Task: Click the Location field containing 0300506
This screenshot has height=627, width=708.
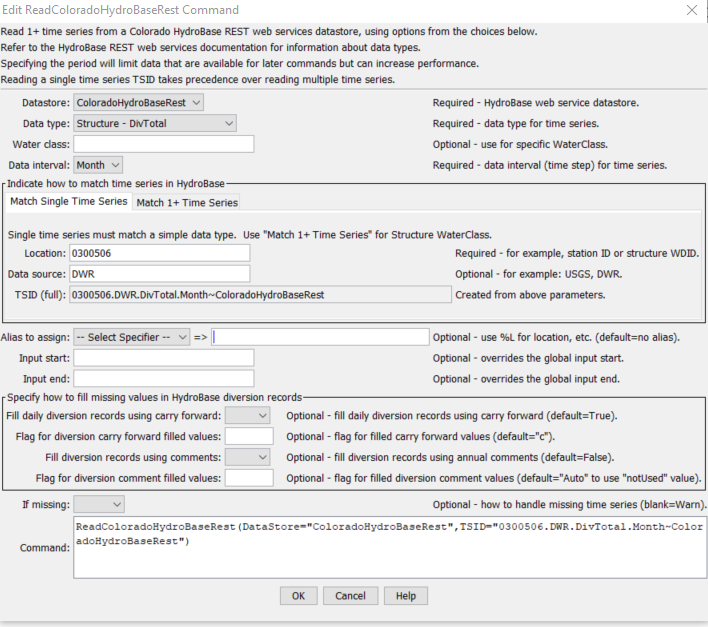Action: (x=159, y=253)
